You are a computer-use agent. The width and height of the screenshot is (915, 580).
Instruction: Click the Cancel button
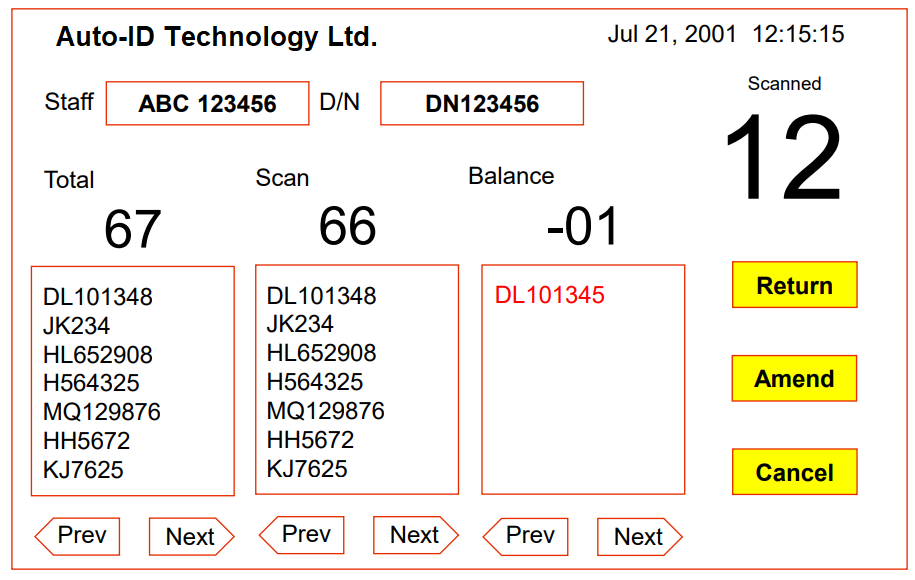(794, 472)
